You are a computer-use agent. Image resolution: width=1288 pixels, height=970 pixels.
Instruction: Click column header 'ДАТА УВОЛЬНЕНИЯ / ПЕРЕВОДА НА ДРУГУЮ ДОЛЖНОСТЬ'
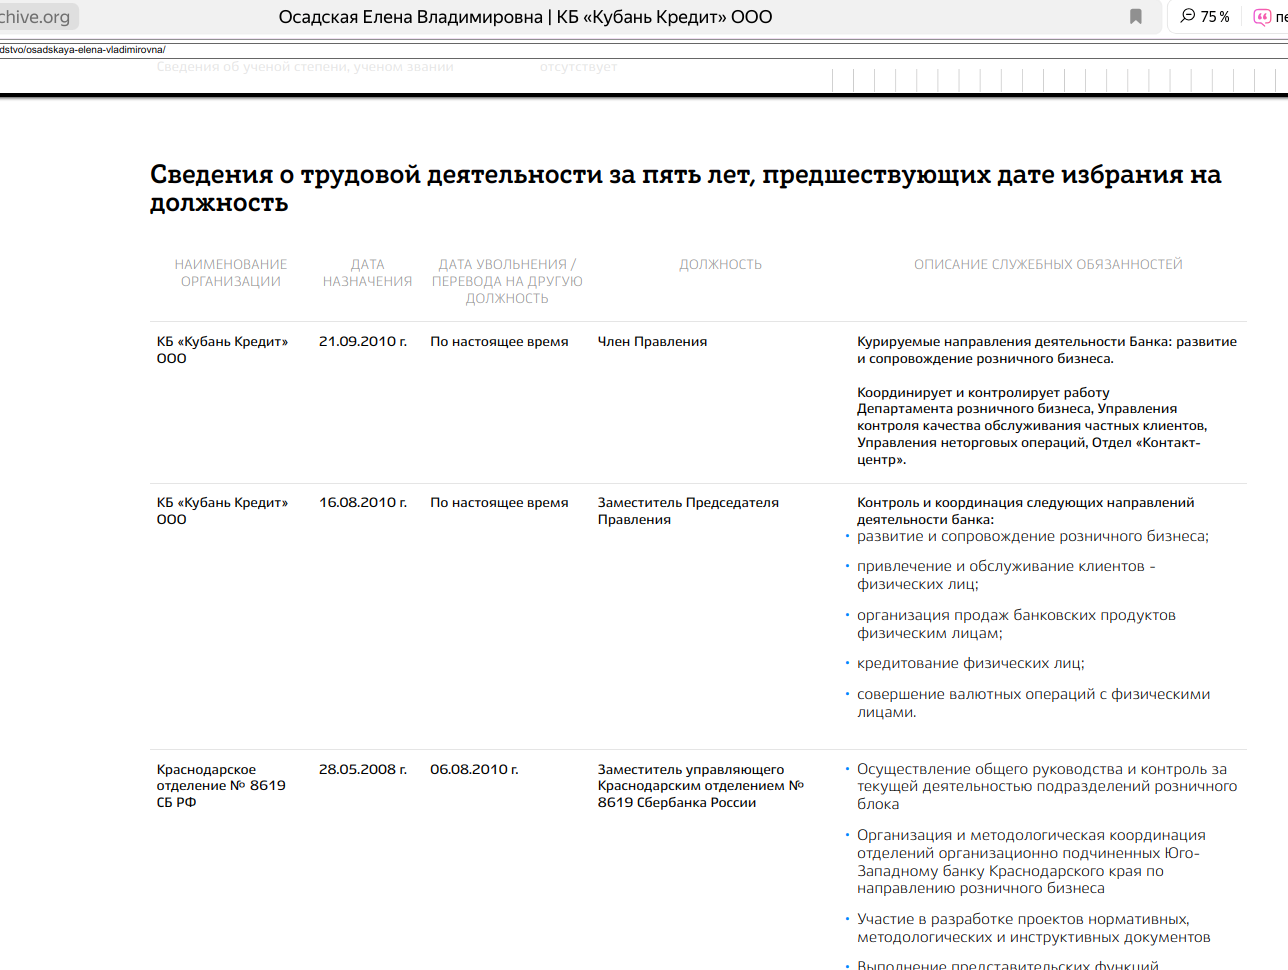[507, 281]
